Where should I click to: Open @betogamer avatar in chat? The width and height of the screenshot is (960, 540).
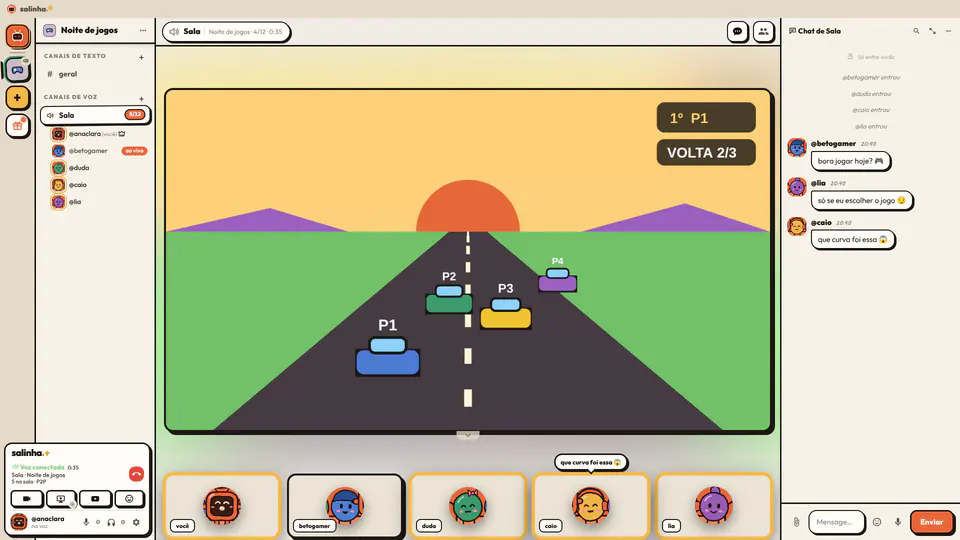pyautogui.click(x=797, y=148)
